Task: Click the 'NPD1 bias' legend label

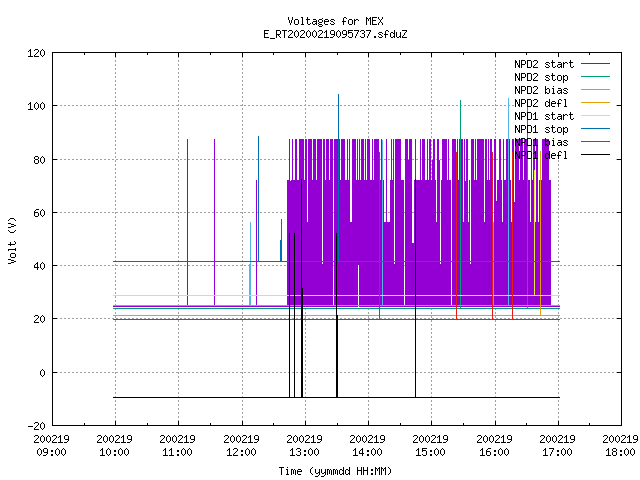Action: pos(541,142)
